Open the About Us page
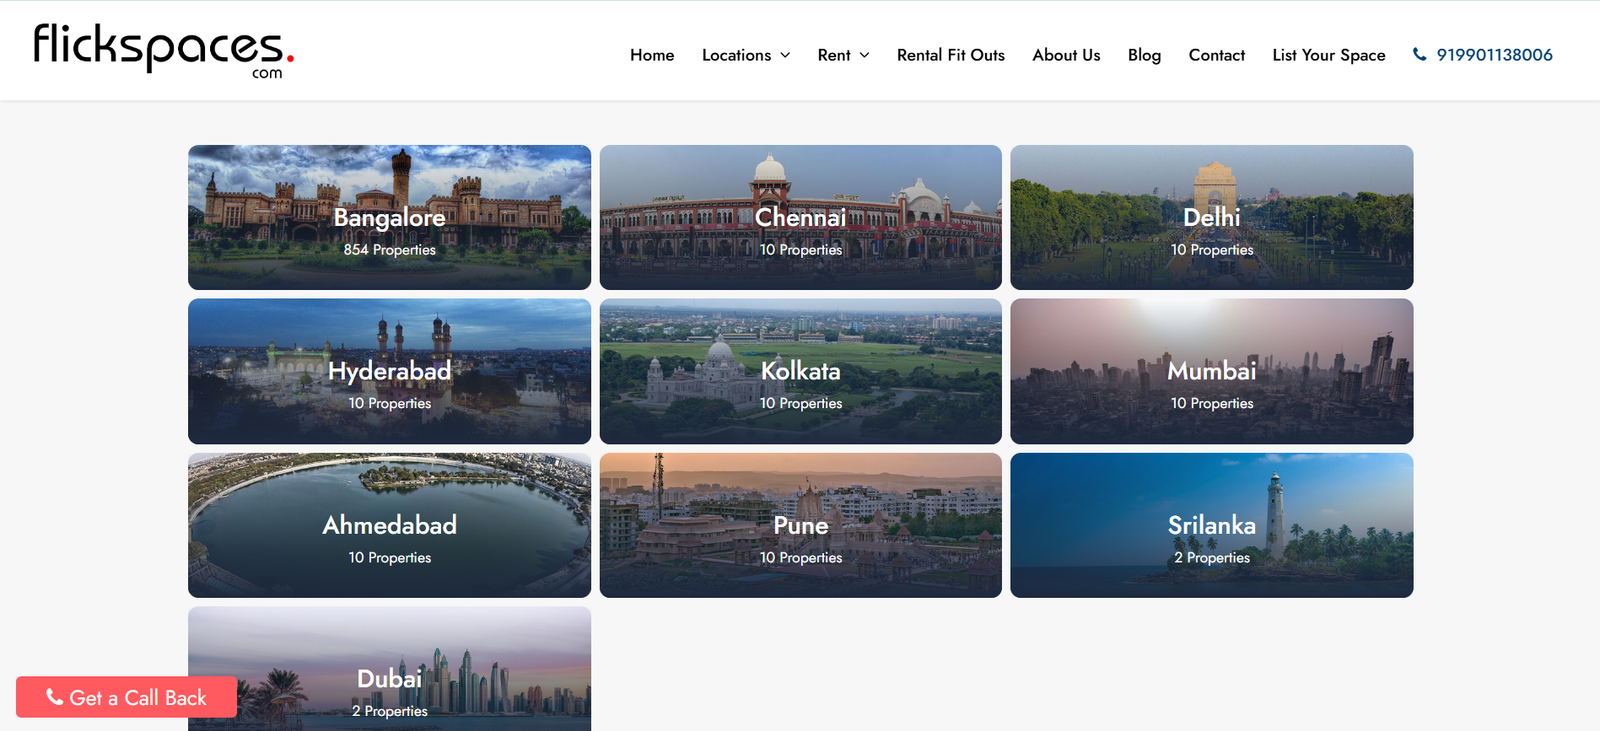The height and width of the screenshot is (731, 1600). [x=1066, y=55]
